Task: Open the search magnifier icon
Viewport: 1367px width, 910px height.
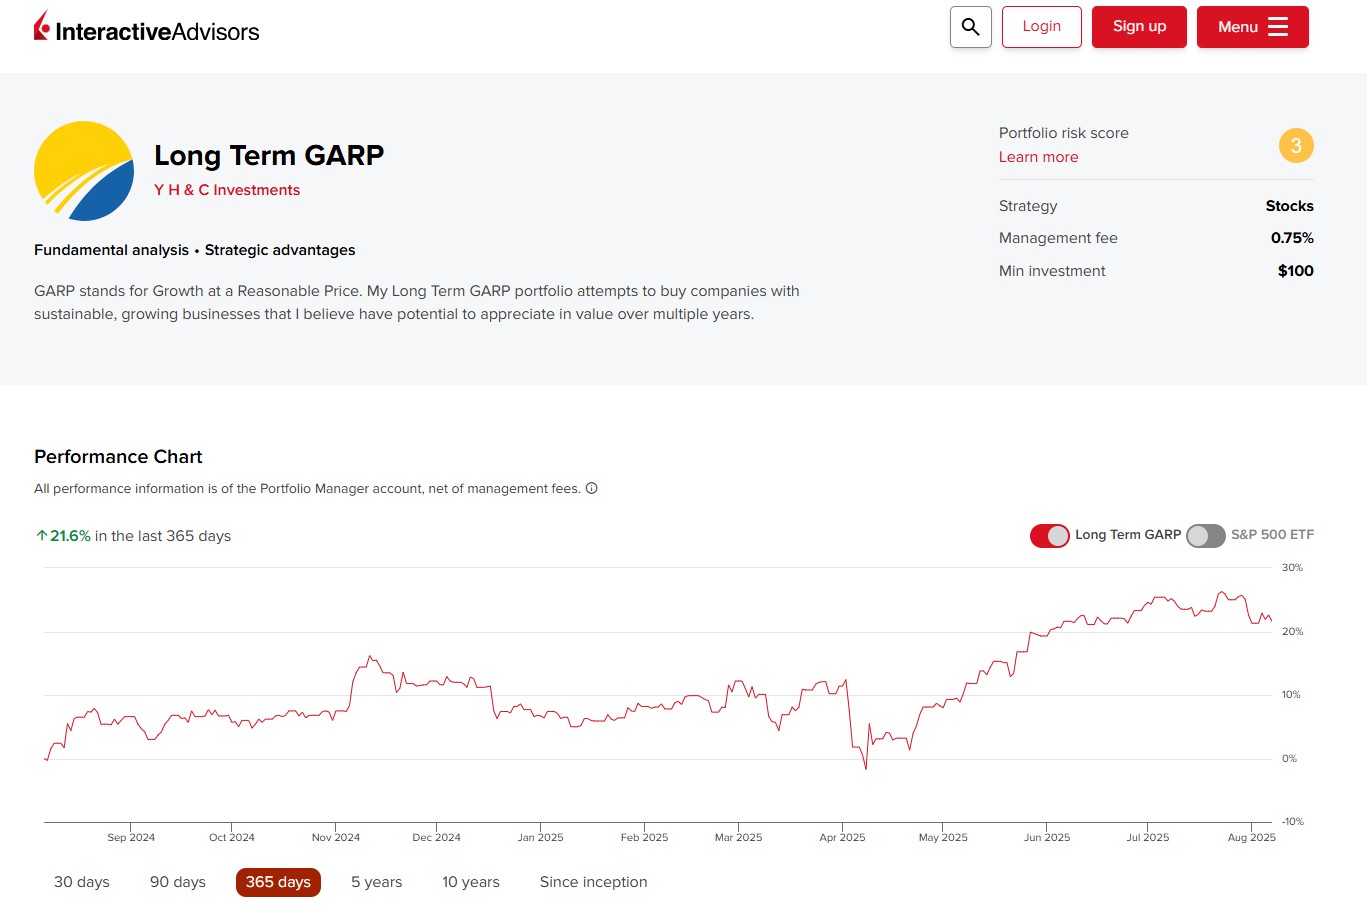Action: 970,27
